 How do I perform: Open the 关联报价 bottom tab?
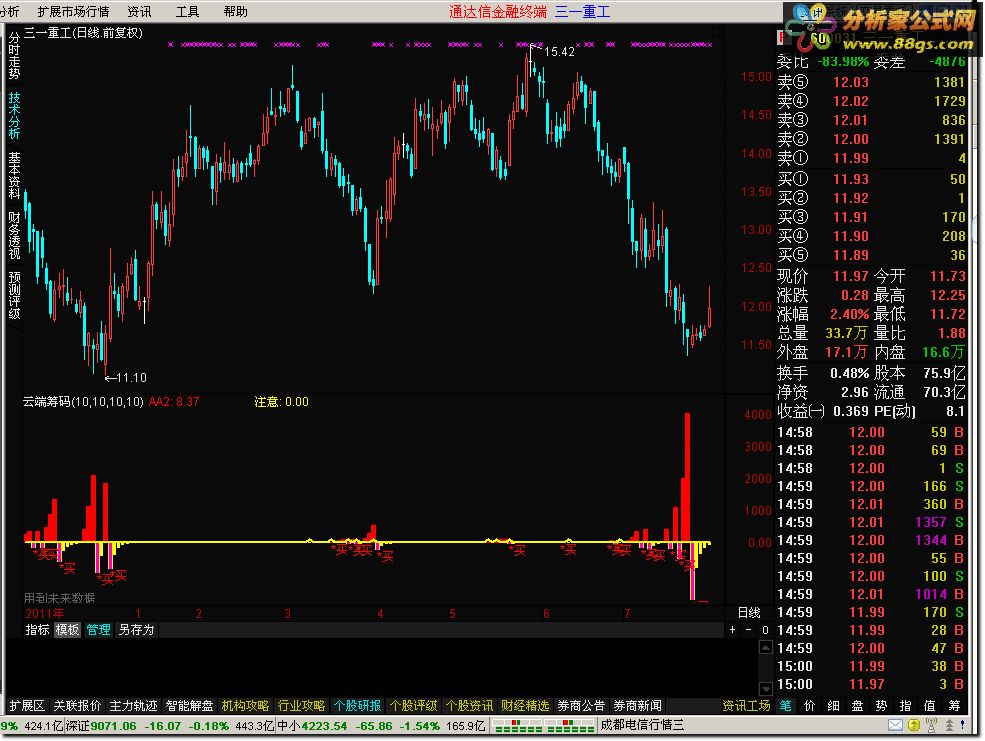[77, 706]
